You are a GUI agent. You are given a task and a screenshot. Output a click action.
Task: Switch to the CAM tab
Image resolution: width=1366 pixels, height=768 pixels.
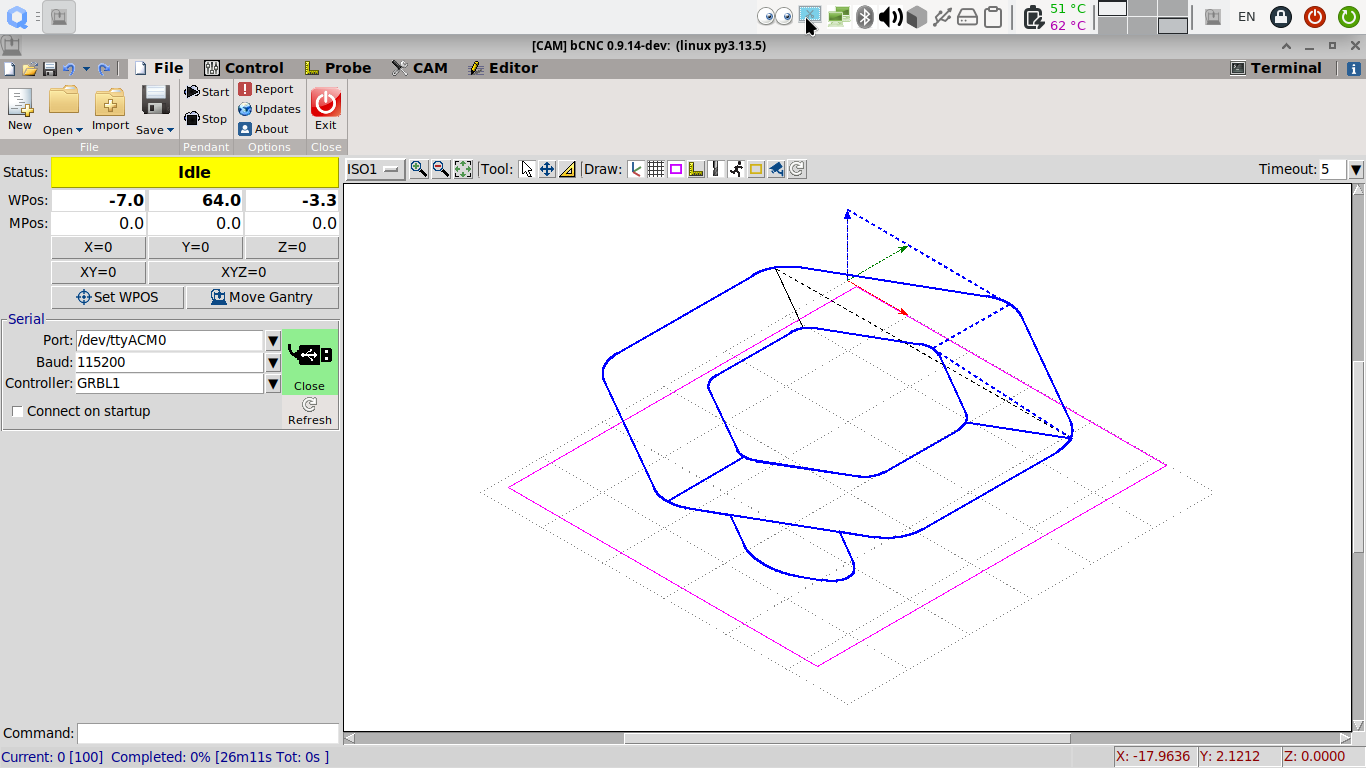point(419,68)
